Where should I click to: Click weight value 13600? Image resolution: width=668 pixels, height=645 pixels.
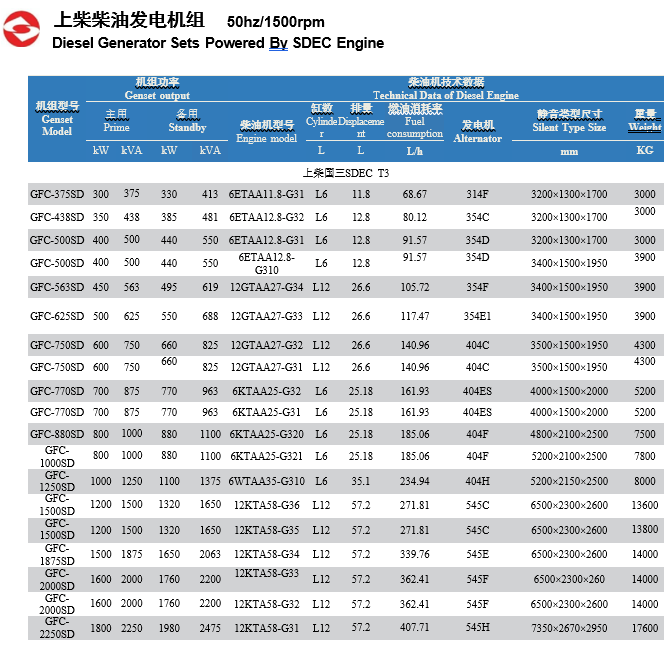click(645, 505)
